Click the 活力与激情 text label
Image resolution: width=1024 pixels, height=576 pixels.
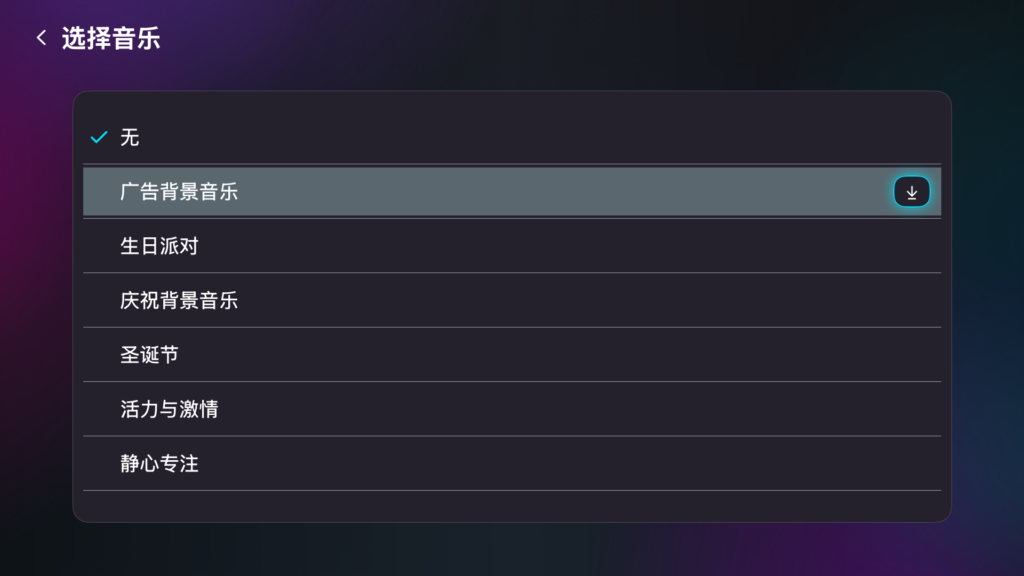tap(169, 409)
